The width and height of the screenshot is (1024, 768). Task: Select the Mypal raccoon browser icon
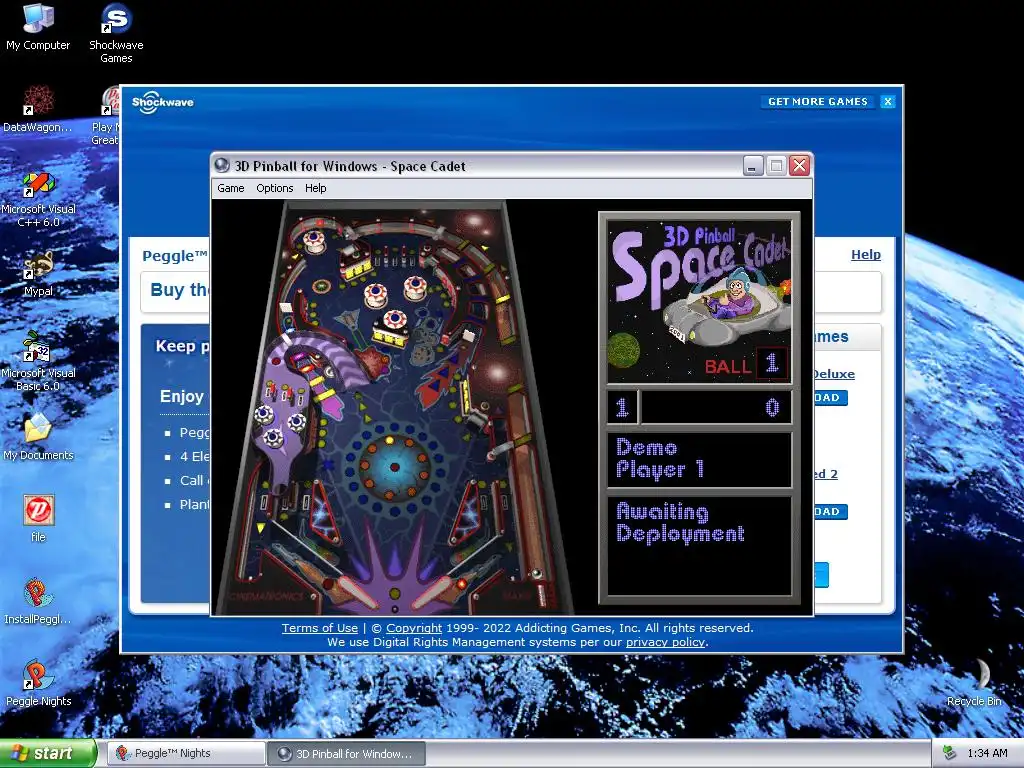(x=38, y=274)
